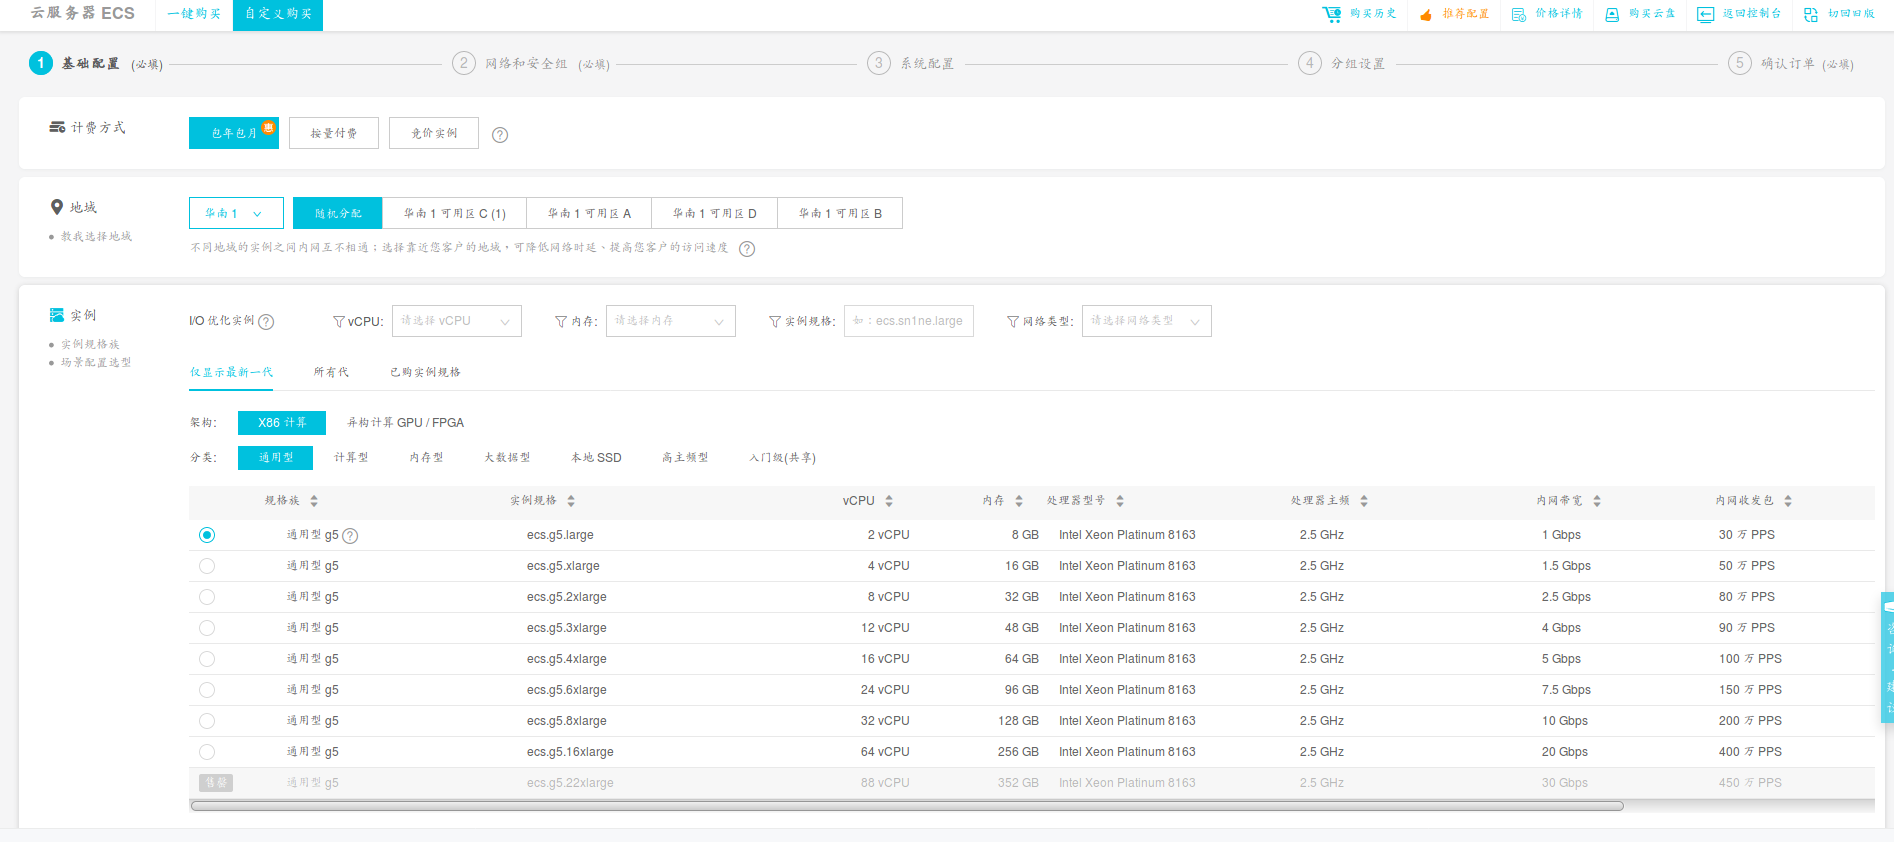Click the 实例规格 search input field
This screenshot has height=842, width=1894.
coord(909,321)
